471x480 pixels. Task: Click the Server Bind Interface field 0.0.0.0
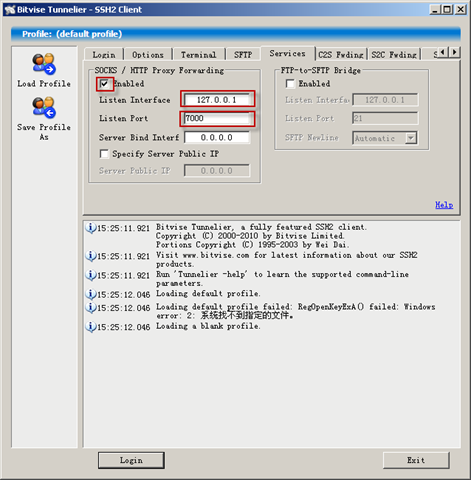click(217, 137)
